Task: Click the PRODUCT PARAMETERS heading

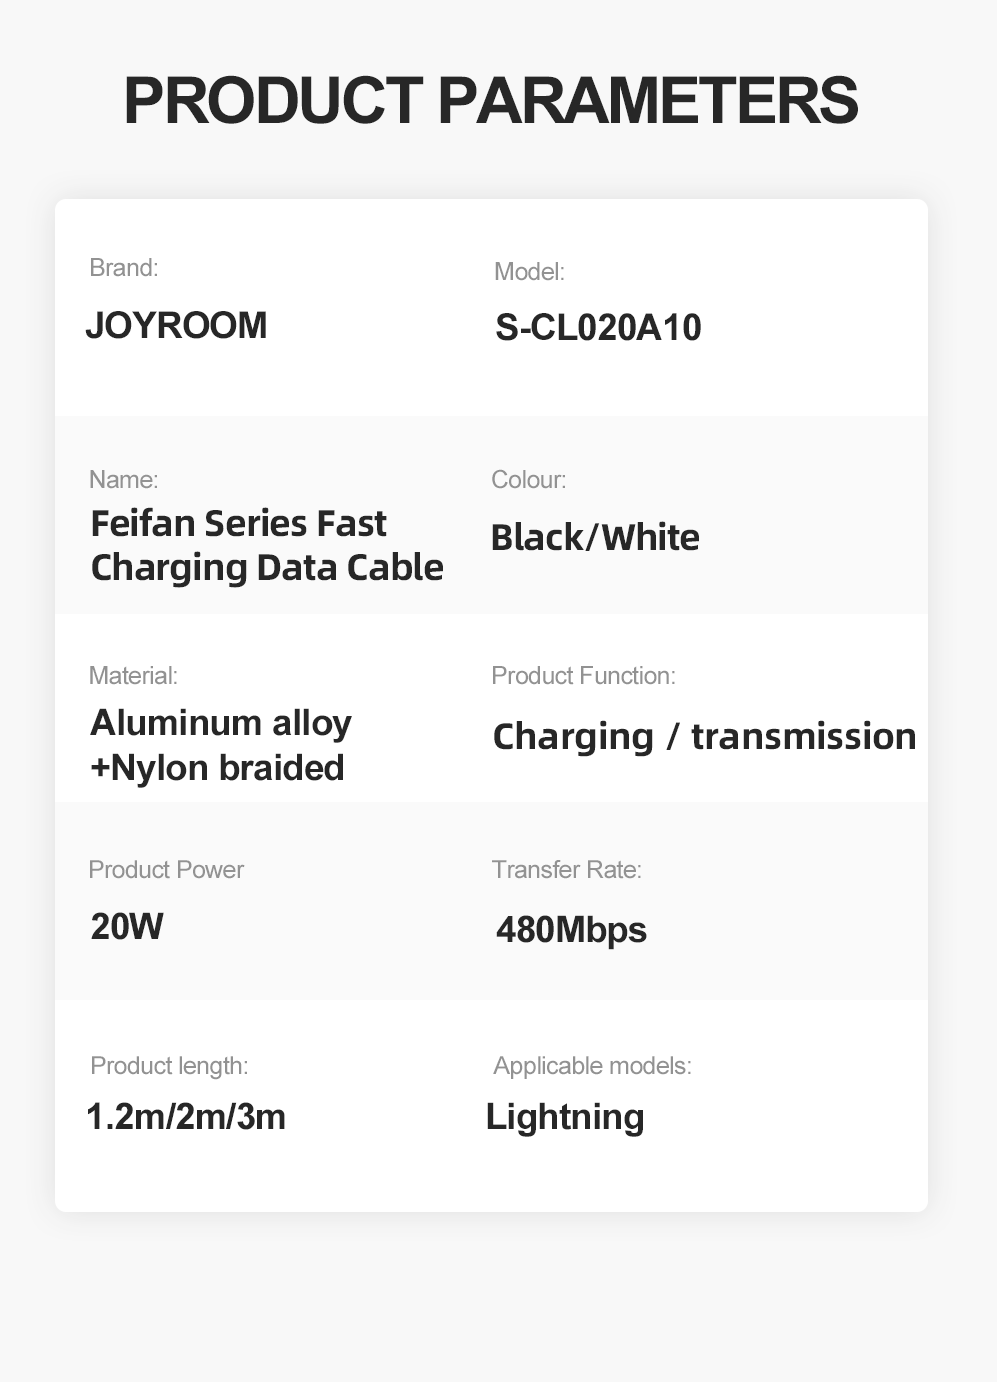Action: 490,100
